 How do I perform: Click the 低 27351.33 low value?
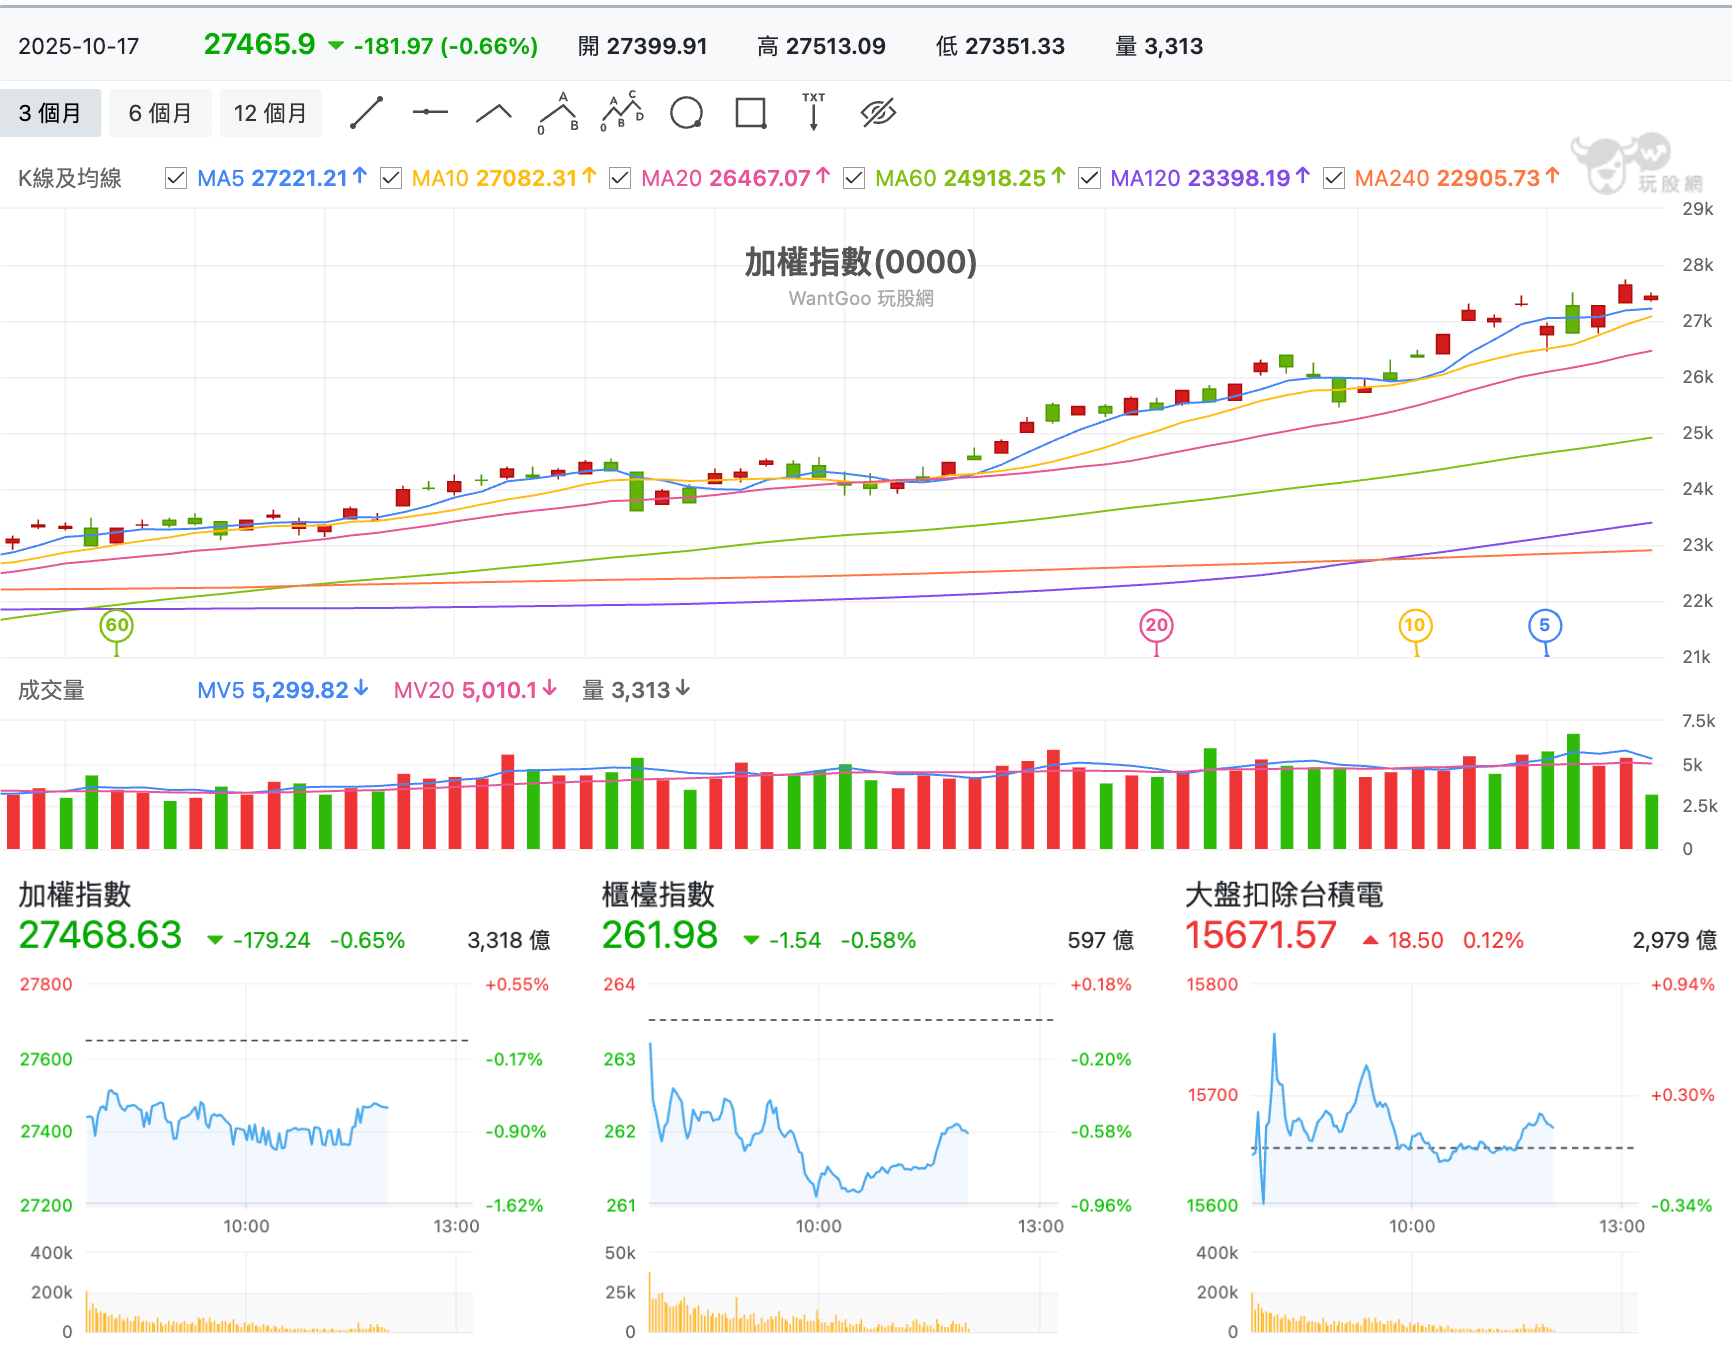pos(1000,46)
